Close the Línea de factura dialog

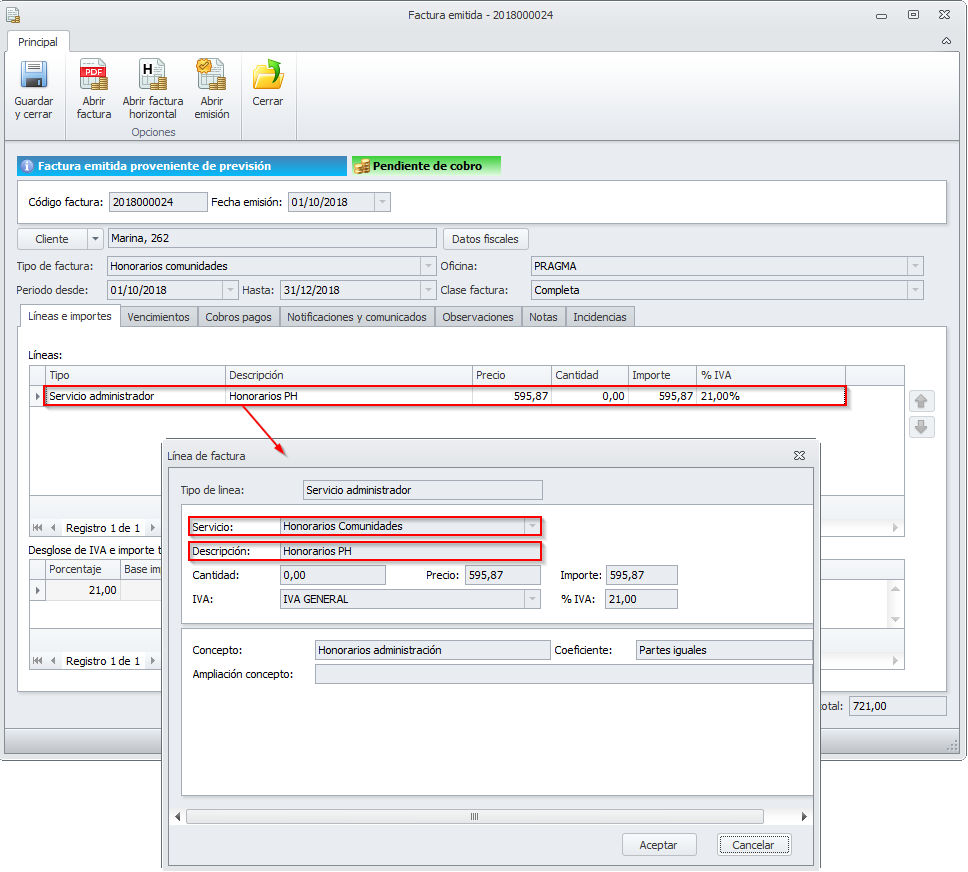tap(799, 455)
